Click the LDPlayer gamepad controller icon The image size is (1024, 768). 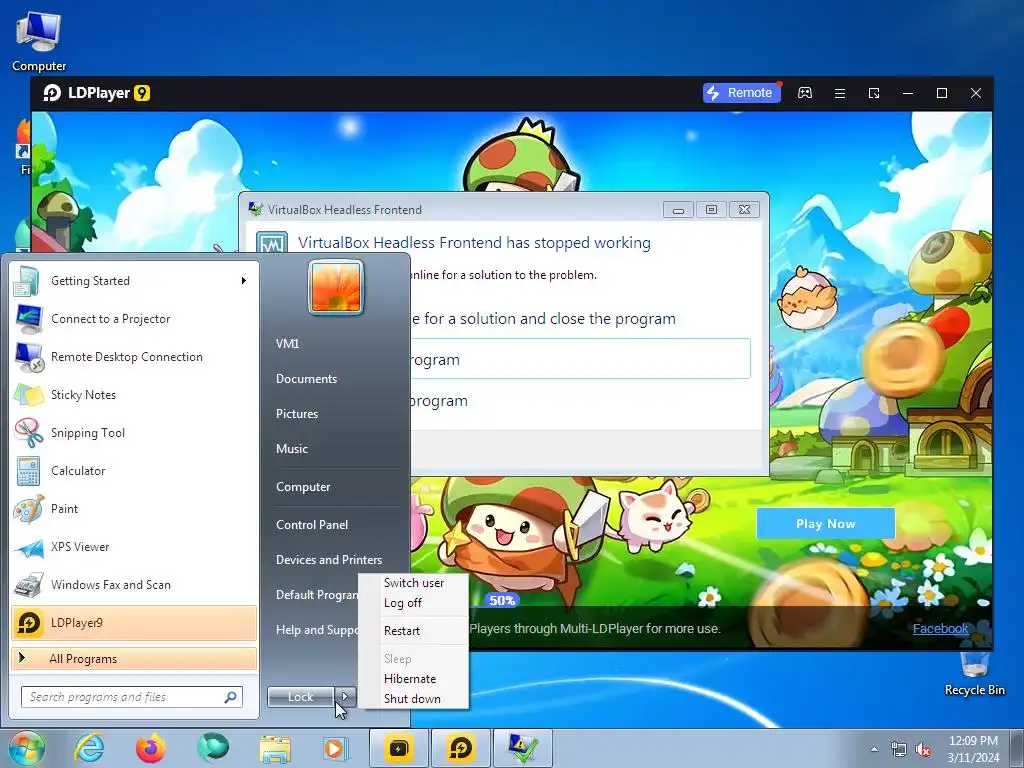(x=805, y=93)
